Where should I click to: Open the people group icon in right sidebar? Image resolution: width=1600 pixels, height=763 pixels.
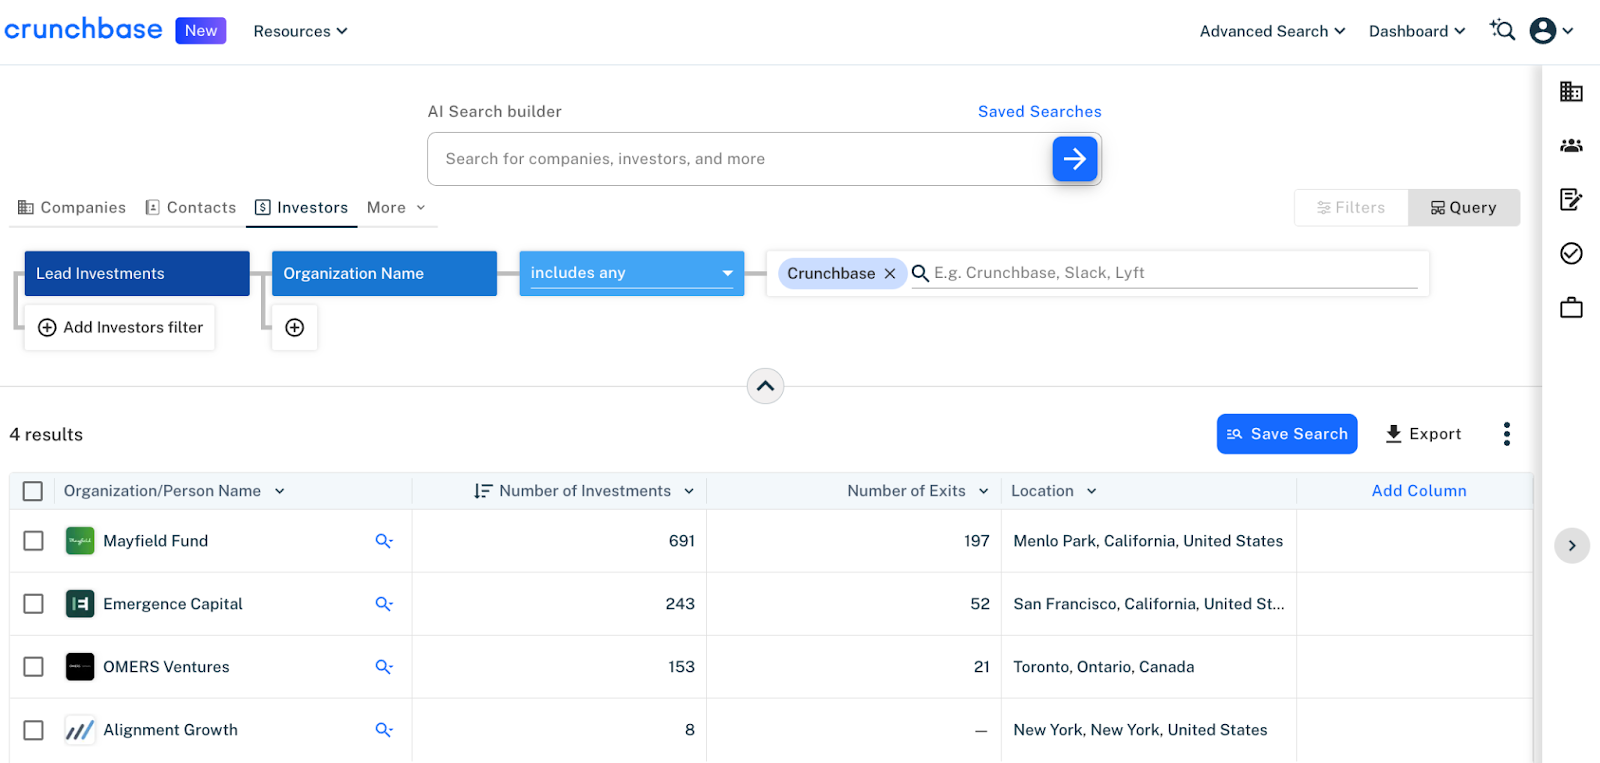click(x=1571, y=145)
